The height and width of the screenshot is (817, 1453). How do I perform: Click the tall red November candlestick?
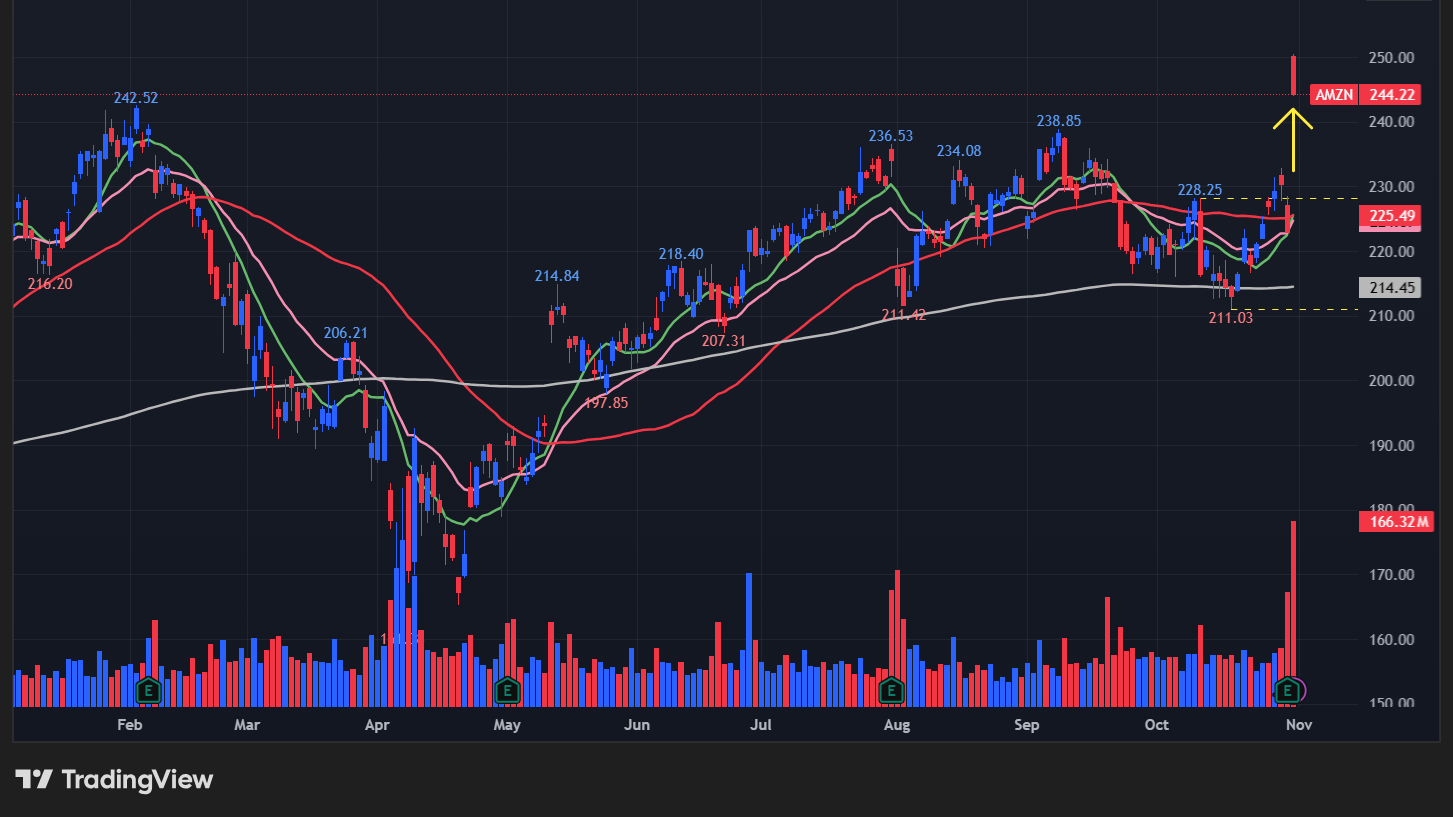click(1293, 75)
